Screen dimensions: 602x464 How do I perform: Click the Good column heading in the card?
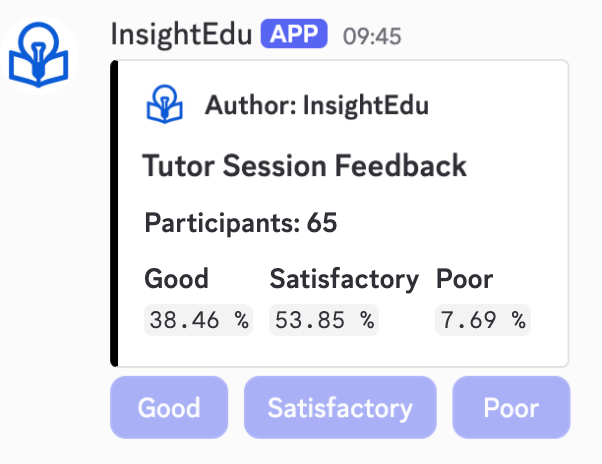coord(177,279)
